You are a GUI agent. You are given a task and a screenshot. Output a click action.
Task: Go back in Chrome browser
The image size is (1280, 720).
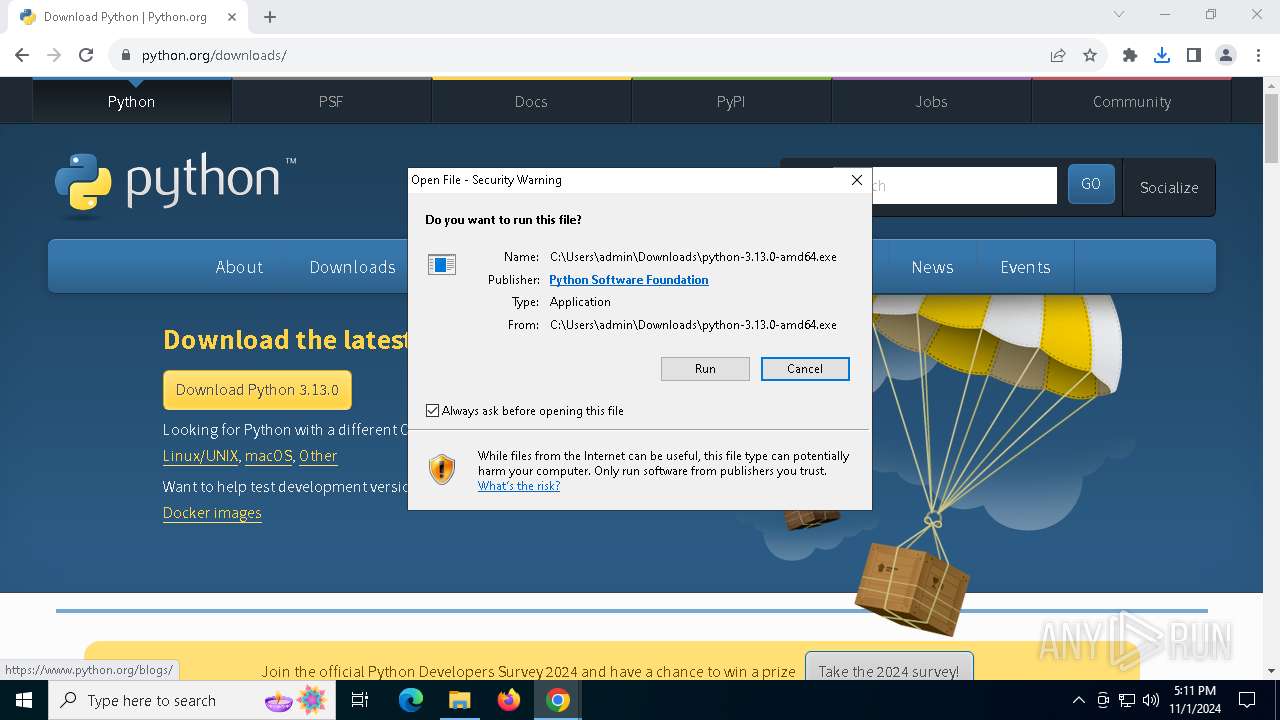(x=22, y=55)
